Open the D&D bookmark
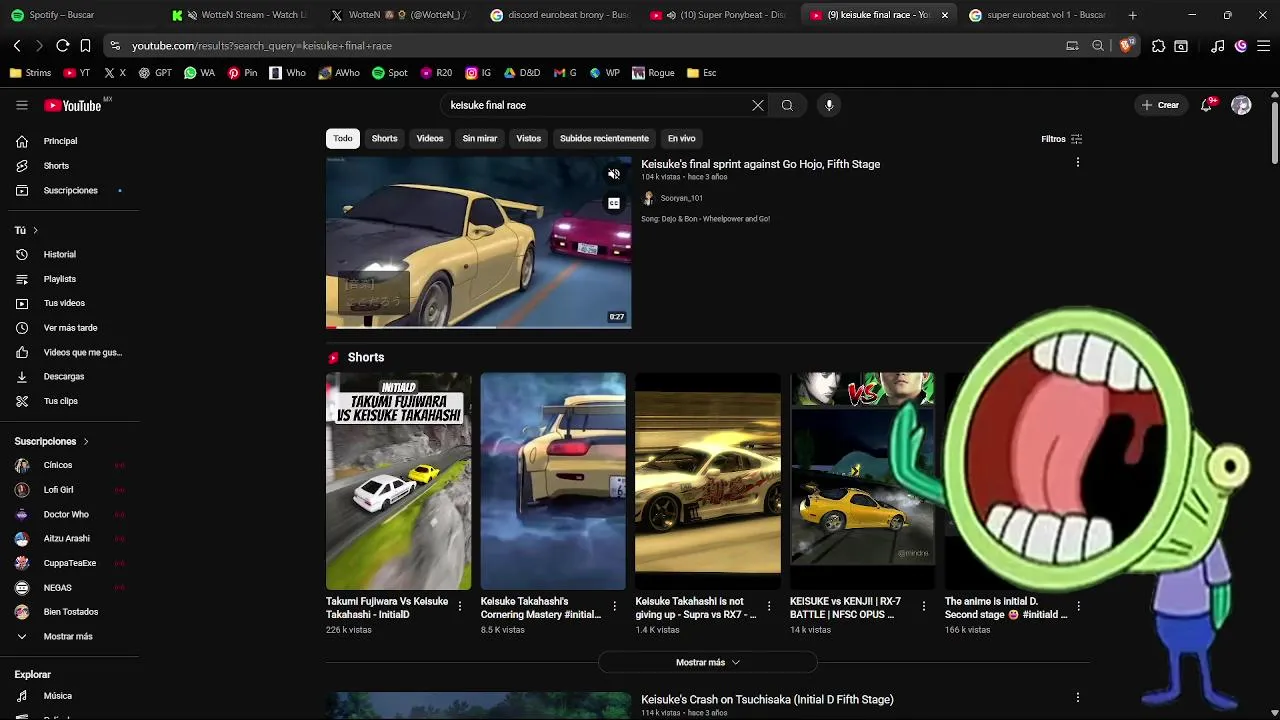Viewport: 1280px width, 720px height. [x=522, y=73]
